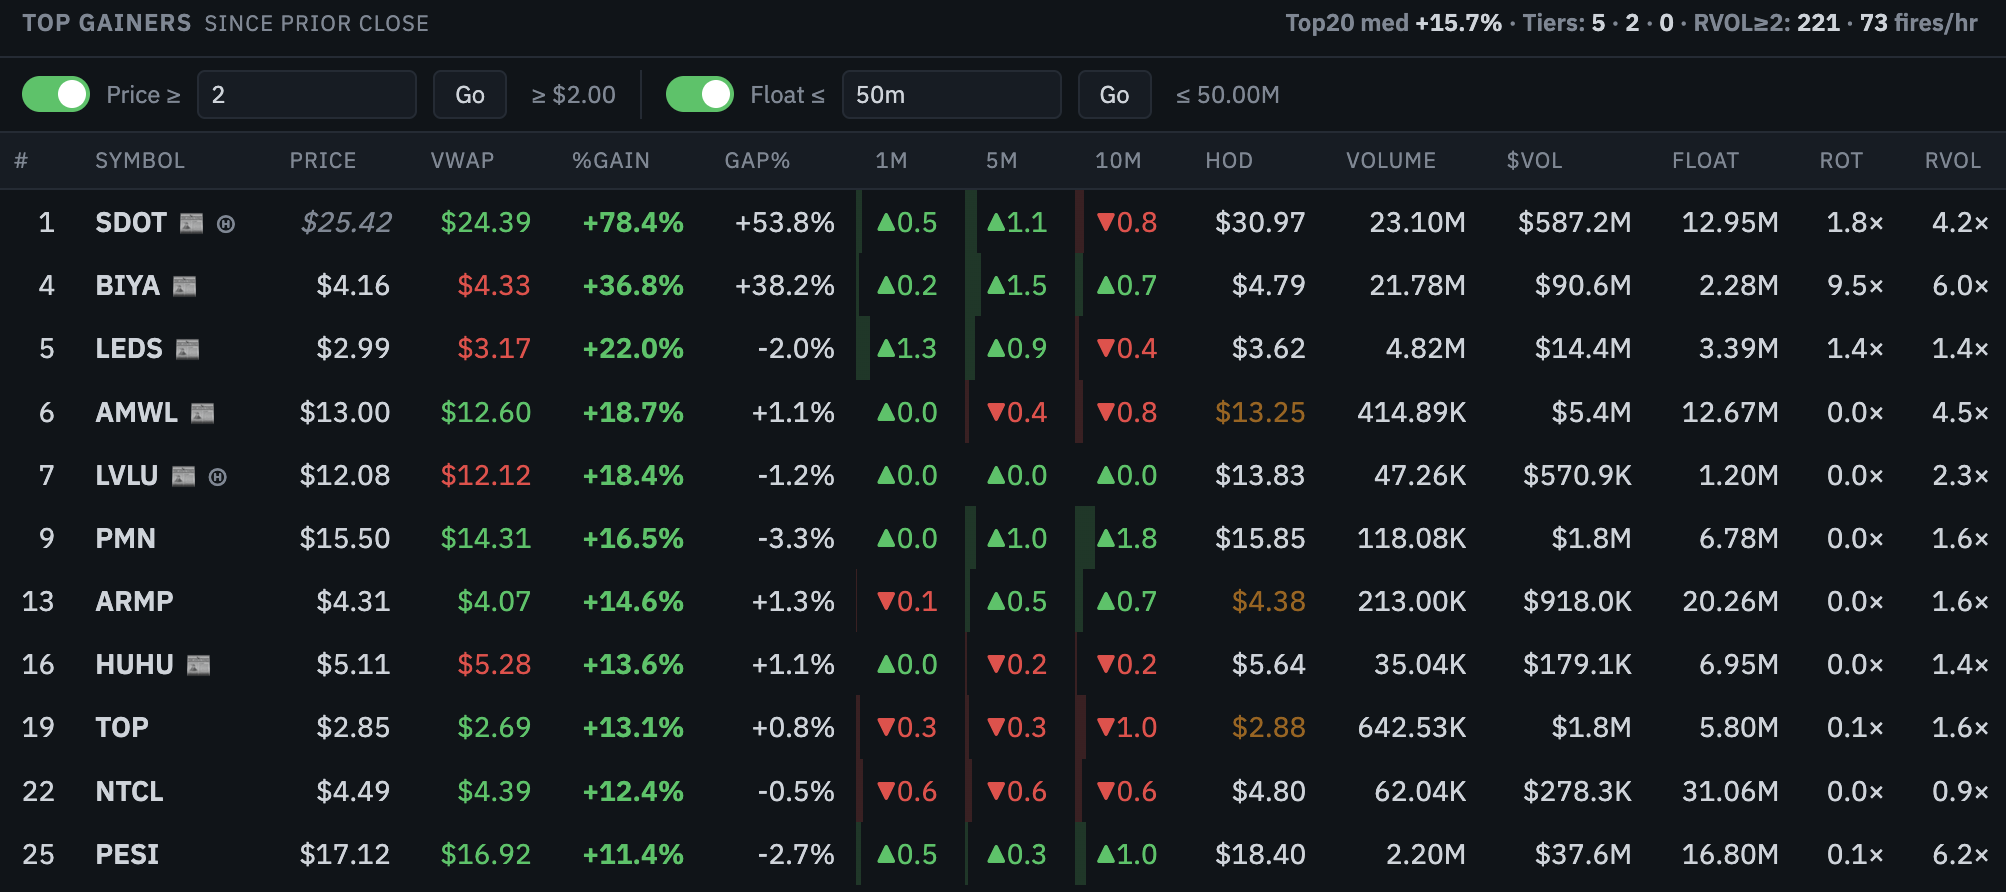Click LVLU float value 1.20M
This screenshot has width=2006, height=892.
1738,475
